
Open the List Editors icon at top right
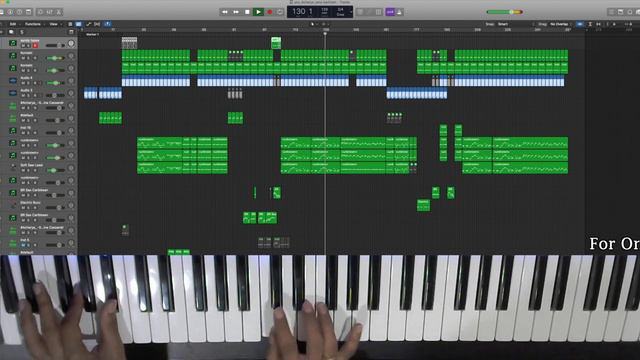coord(611,12)
